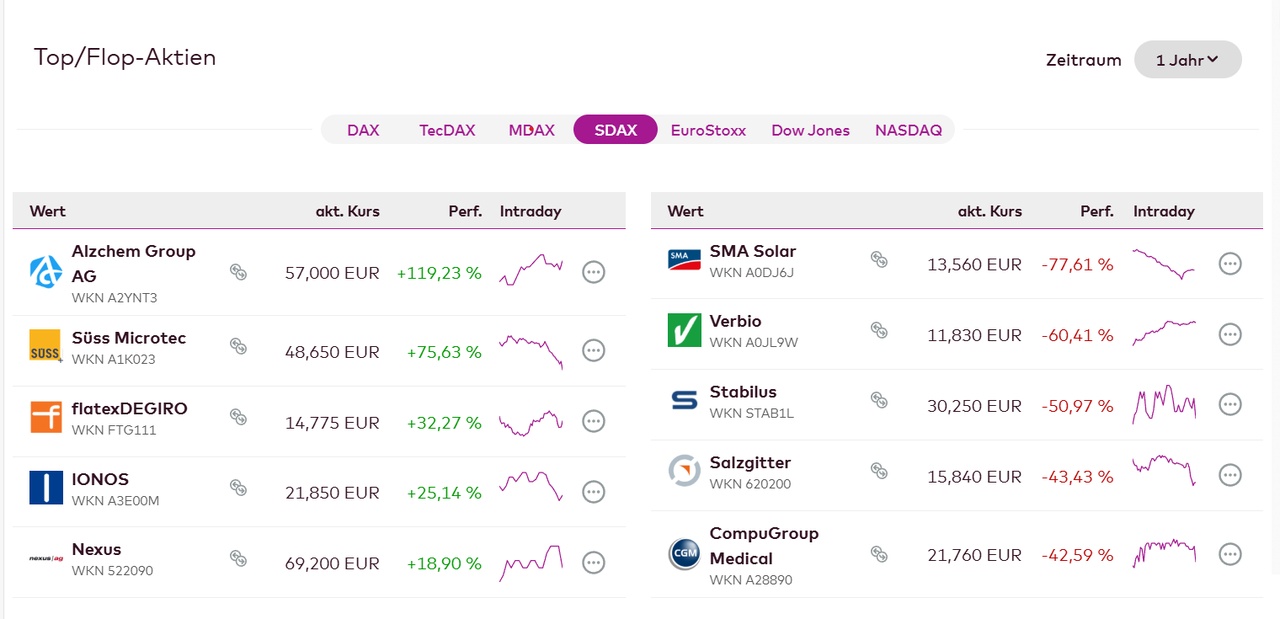Image resolution: width=1280 pixels, height=619 pixels.
Task: Select the SDAX tab
Action: coord(615,130)
